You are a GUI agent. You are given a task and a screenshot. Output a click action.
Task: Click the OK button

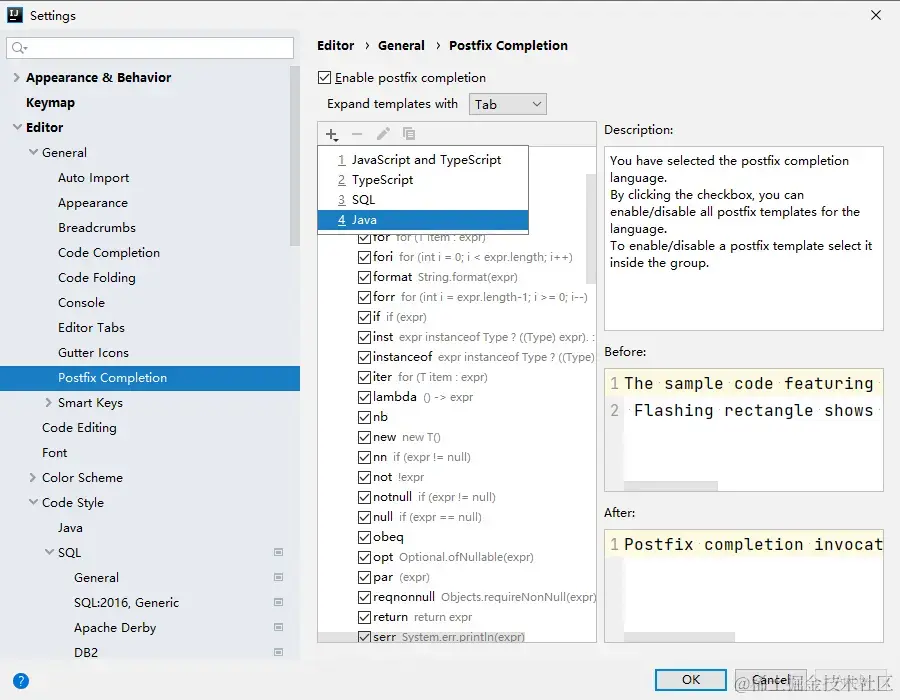point(691,680)
